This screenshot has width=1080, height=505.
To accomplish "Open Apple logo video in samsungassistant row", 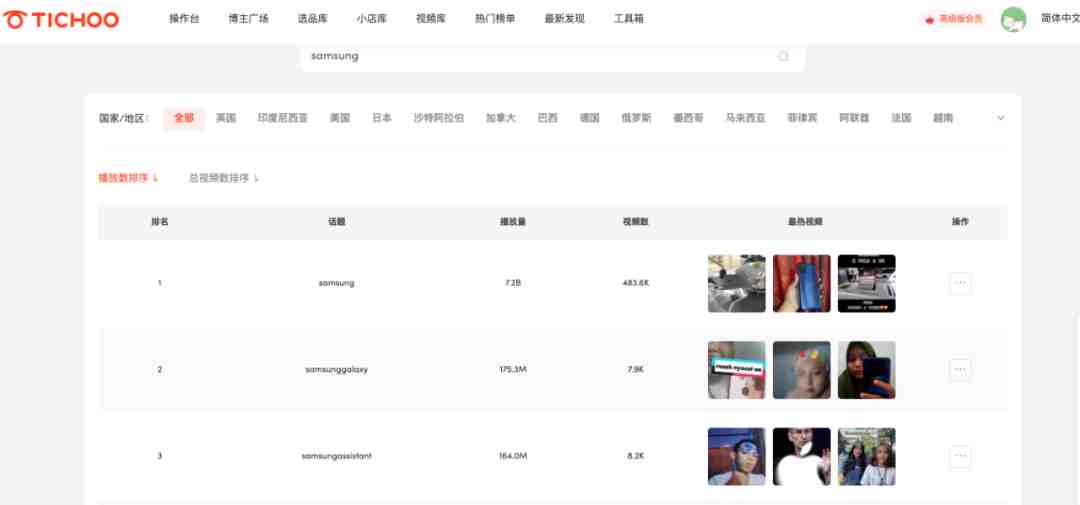I will (x=802, y=456).
